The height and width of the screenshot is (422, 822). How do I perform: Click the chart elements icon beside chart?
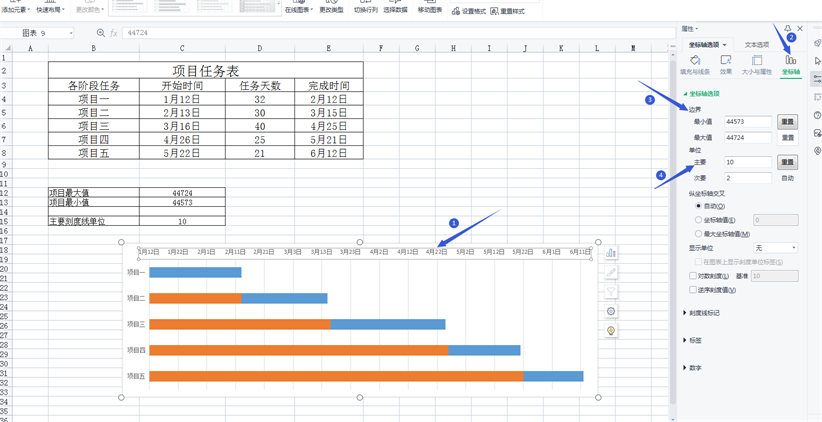point(611,253)
